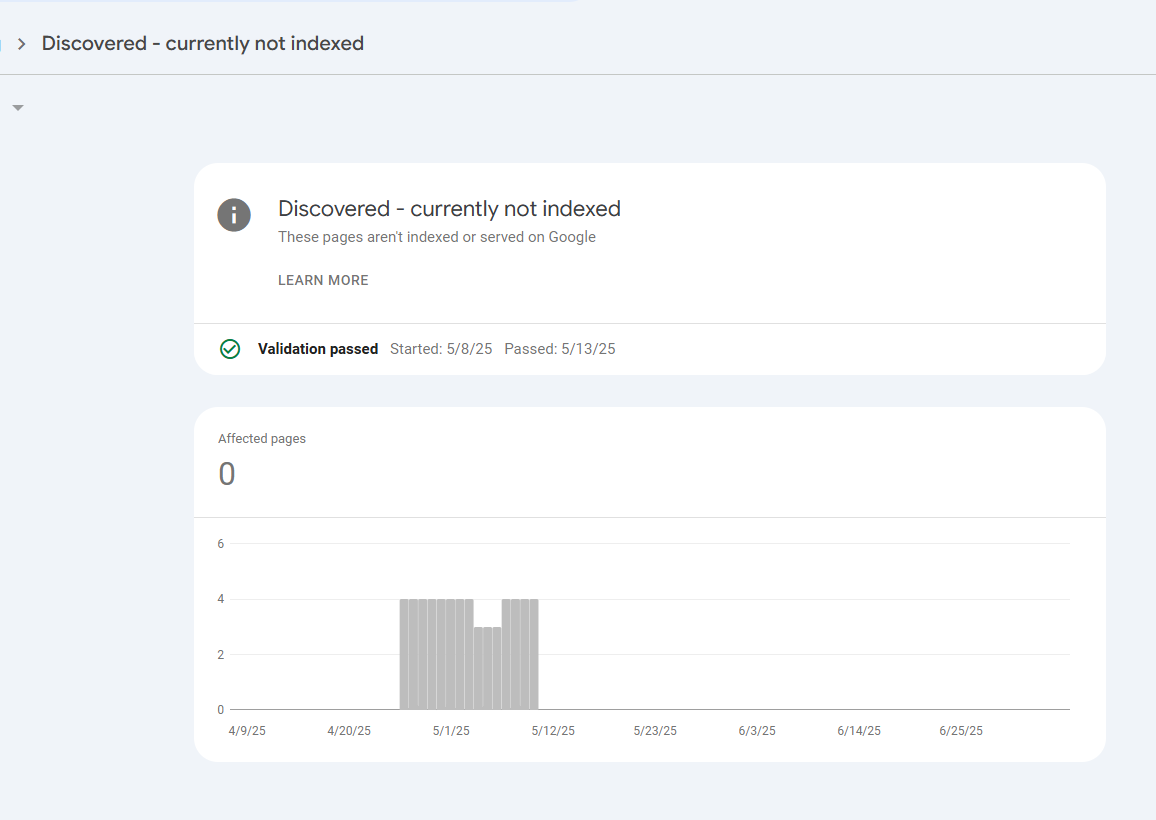The image size is (1156, 820).
Task: Select the shorter dip bar in the chart
Action: point(485,665)
